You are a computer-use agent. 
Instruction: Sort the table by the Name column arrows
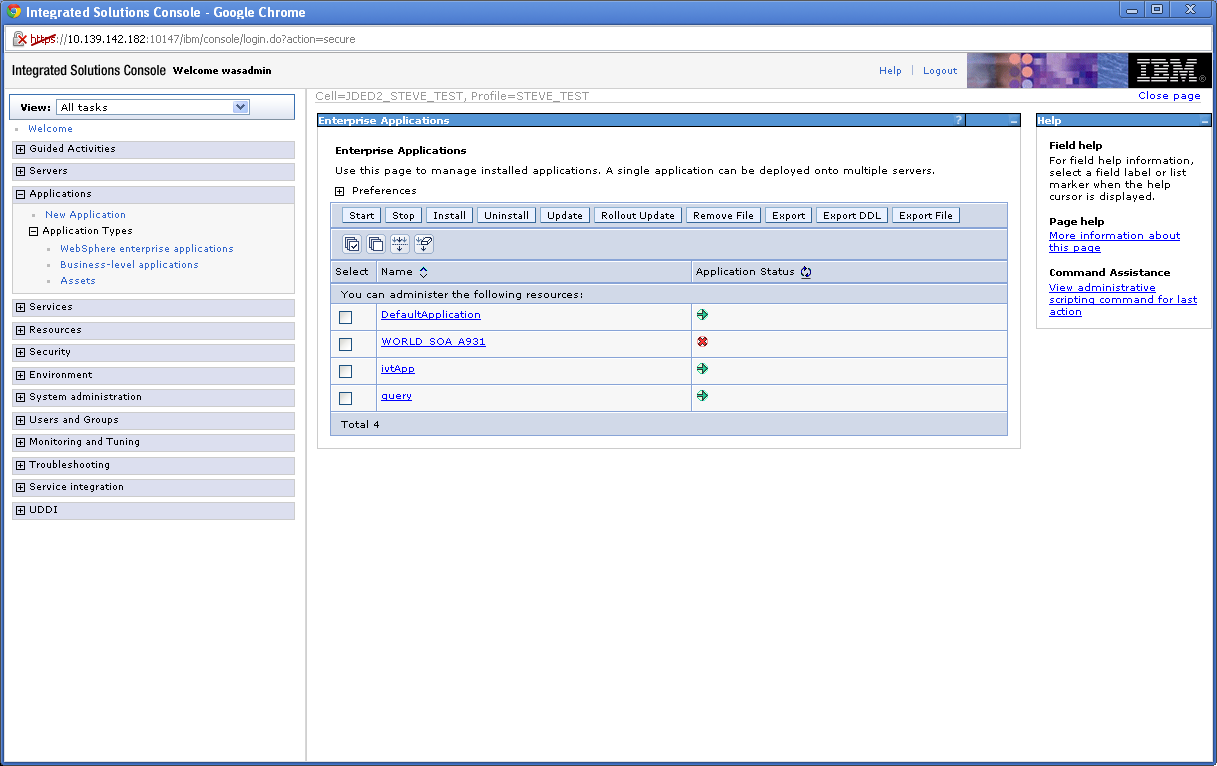tap(423, 272)
